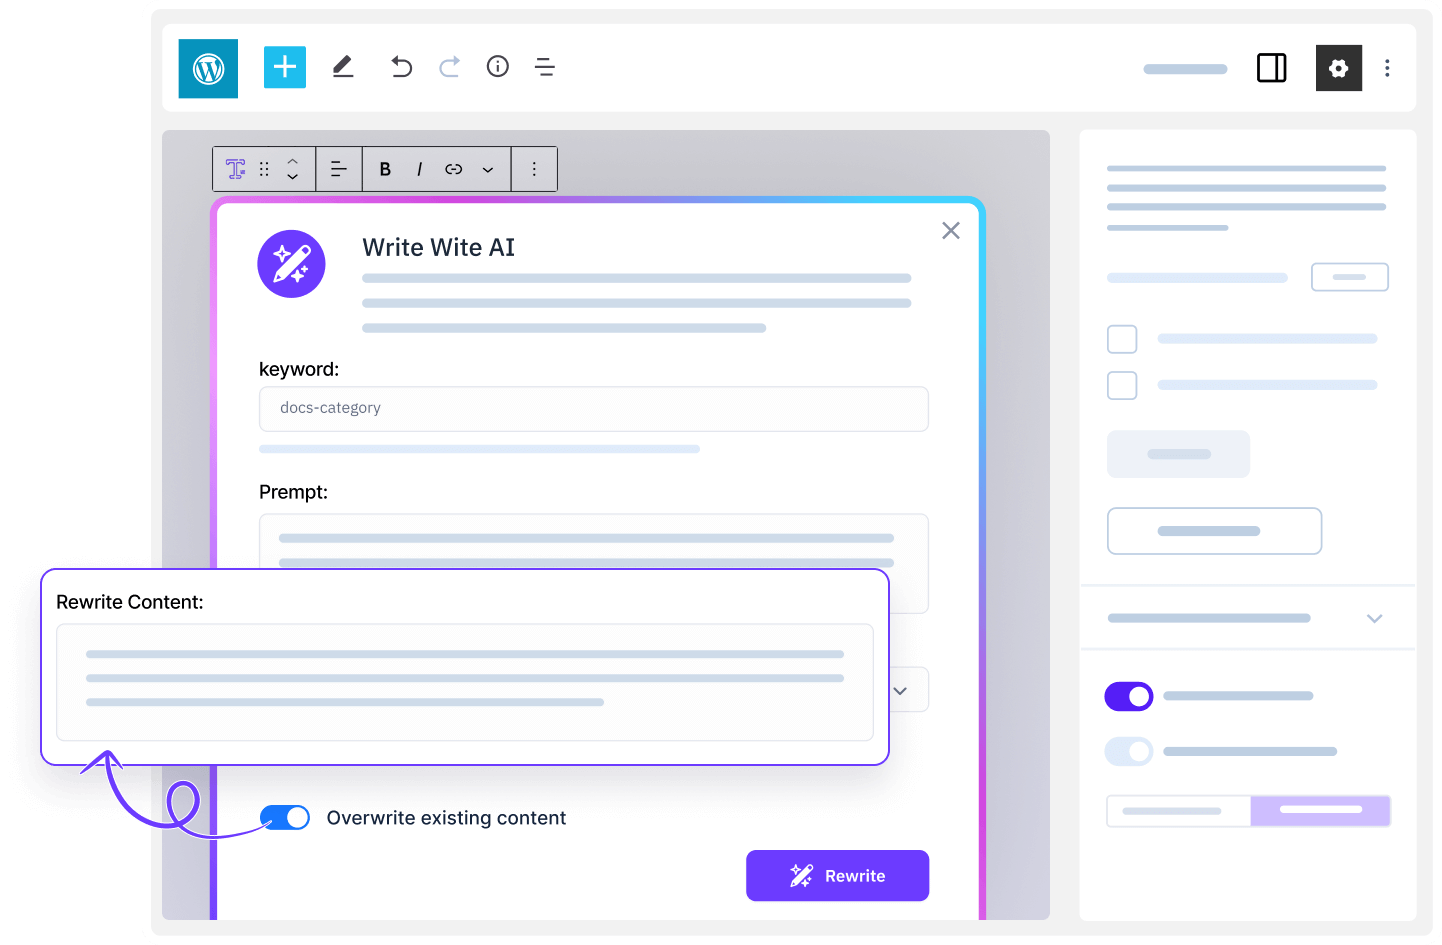
Task: Check the first checkbox in the right sidebar
Action: tap(1122, 339)
